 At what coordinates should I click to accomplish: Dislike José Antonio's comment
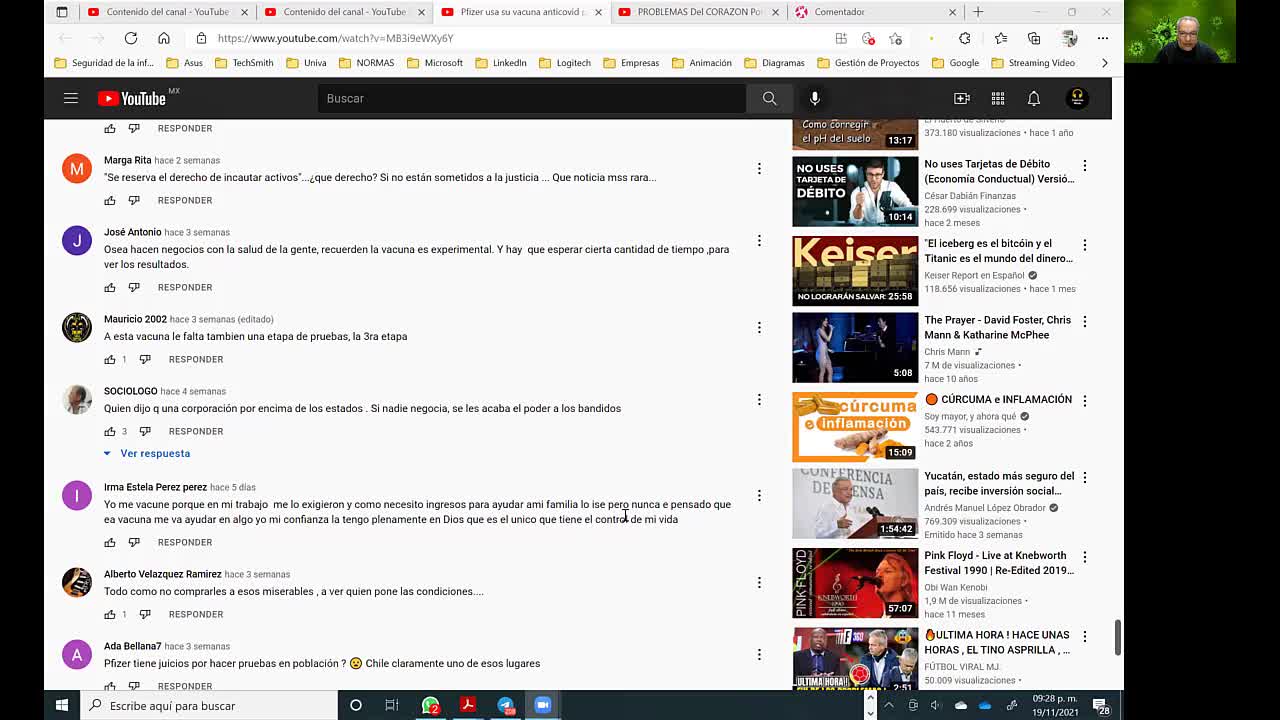(134, 287)
